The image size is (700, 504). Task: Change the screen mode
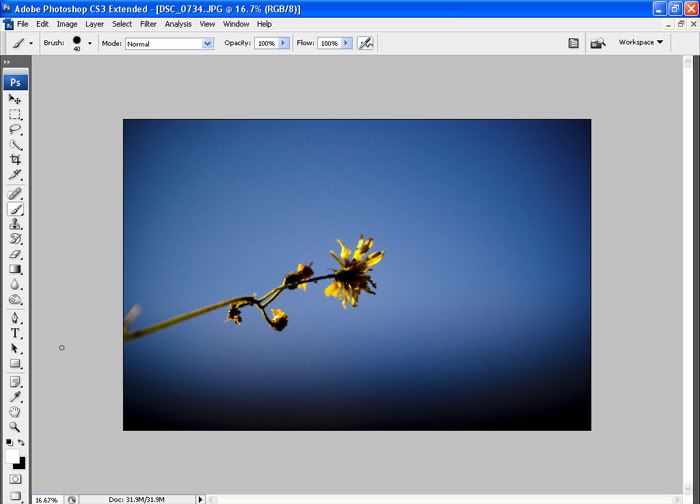click(x=15, y=496)
